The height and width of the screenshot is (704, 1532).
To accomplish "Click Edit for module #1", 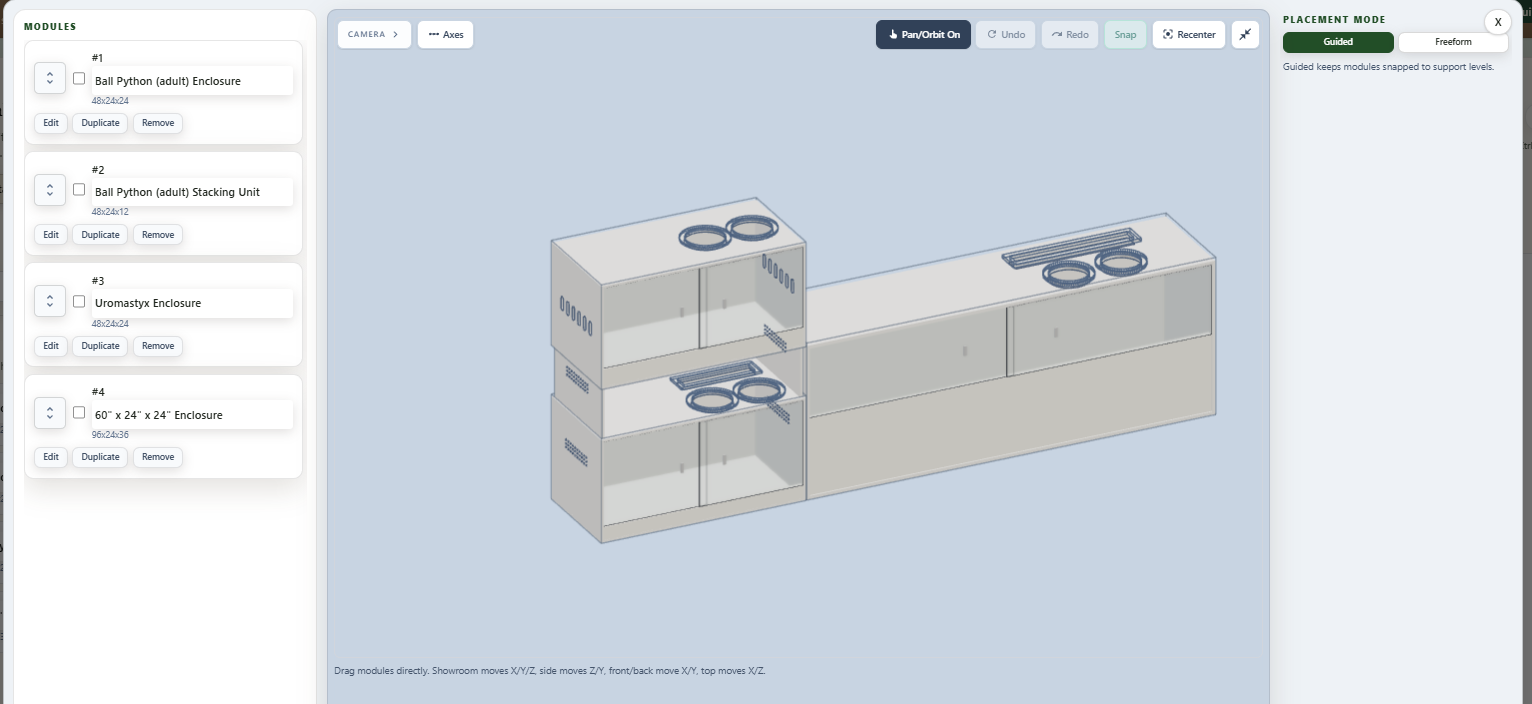I will 51,123.
